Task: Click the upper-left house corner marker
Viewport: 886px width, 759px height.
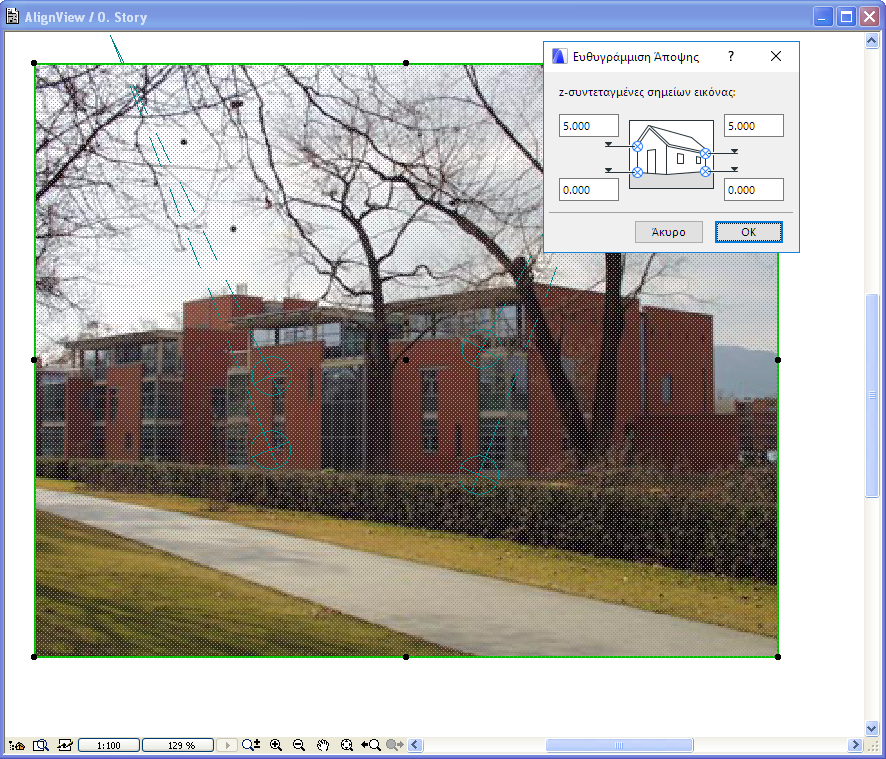Action: 637,147
